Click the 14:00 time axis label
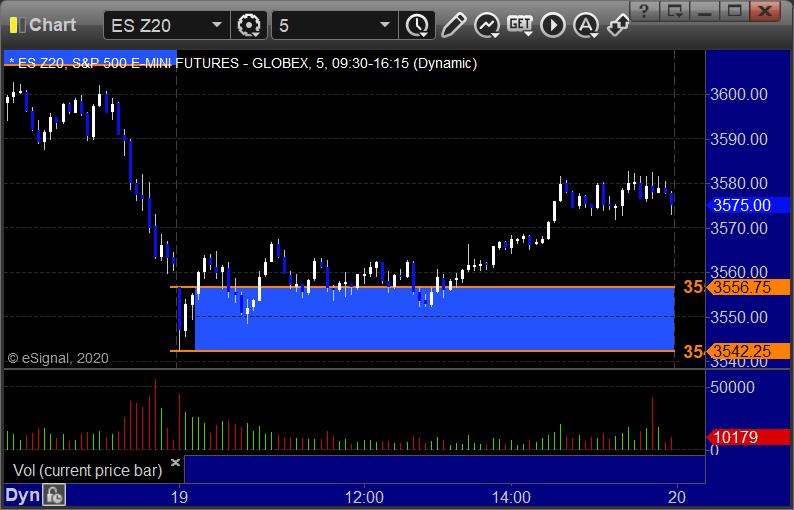The width and height of the screenshot is (794, 510). [x=511, y=497]
